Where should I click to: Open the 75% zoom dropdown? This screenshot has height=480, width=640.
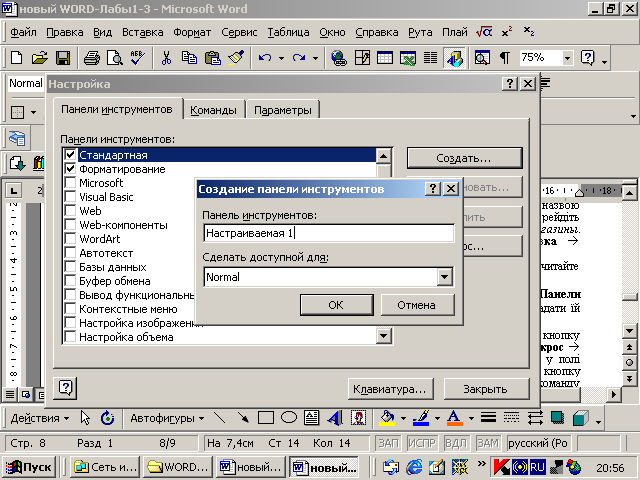click(567, 58)
